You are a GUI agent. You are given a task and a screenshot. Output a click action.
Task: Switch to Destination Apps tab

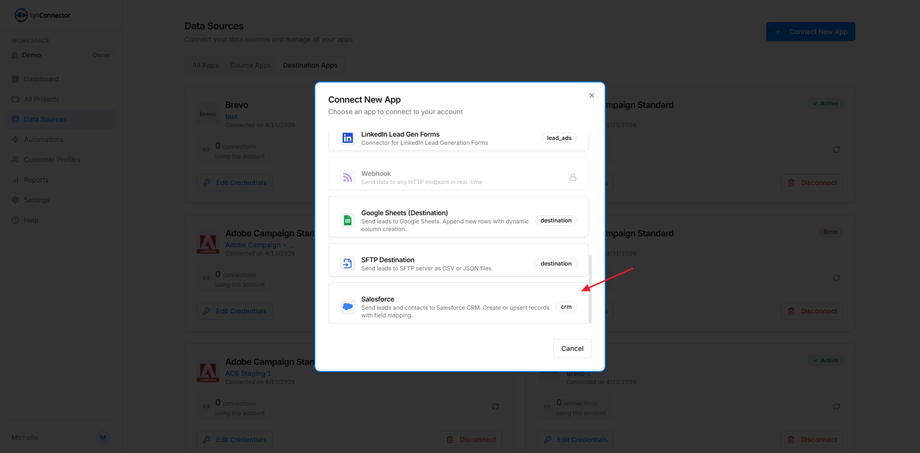pyautogui.click(x=310, y=65)
